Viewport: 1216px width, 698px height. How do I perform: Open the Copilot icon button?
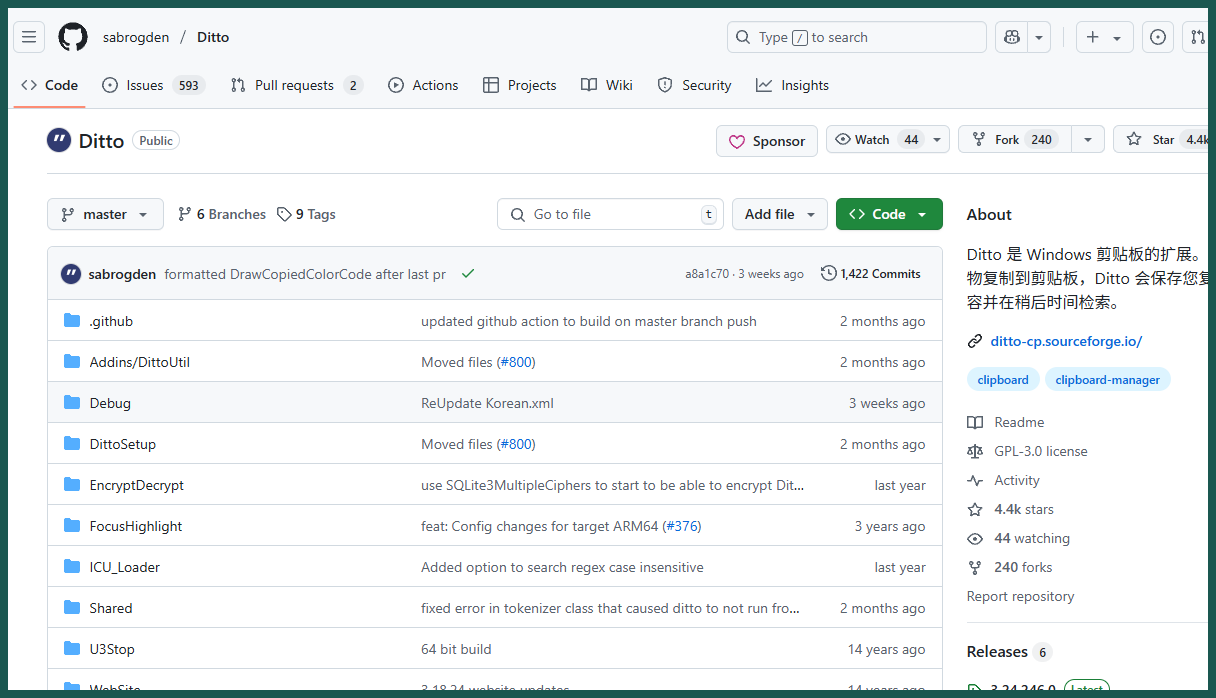pos(1012,37)
